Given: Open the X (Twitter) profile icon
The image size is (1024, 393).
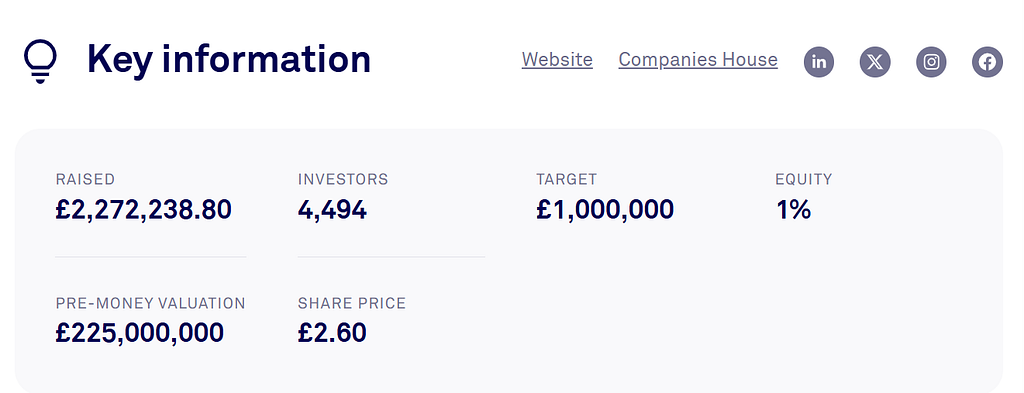Looking at the screenshot, I should click(x=875, y=62).
